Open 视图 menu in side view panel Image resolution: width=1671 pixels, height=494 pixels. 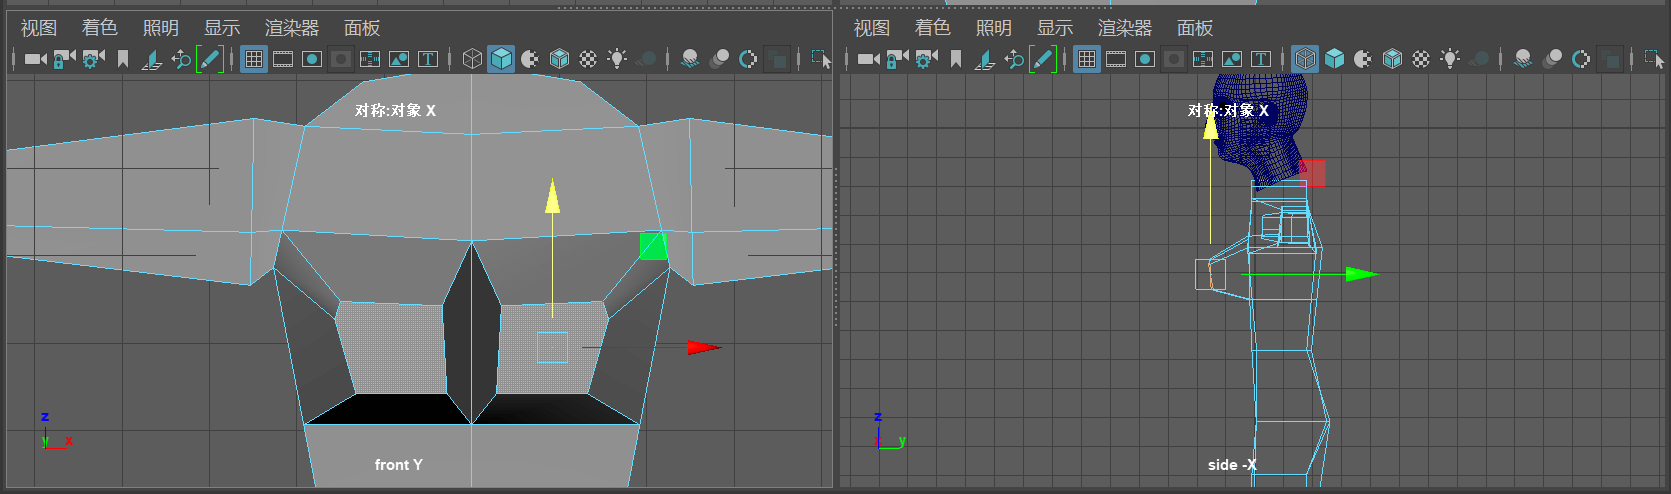coord(872,28)
